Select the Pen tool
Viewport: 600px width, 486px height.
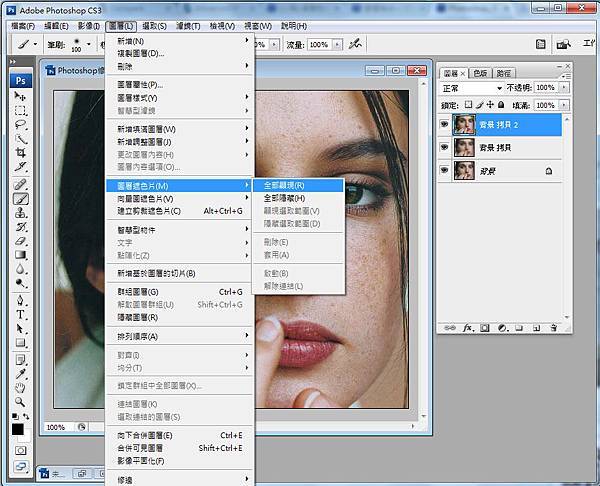coord(20,300)
